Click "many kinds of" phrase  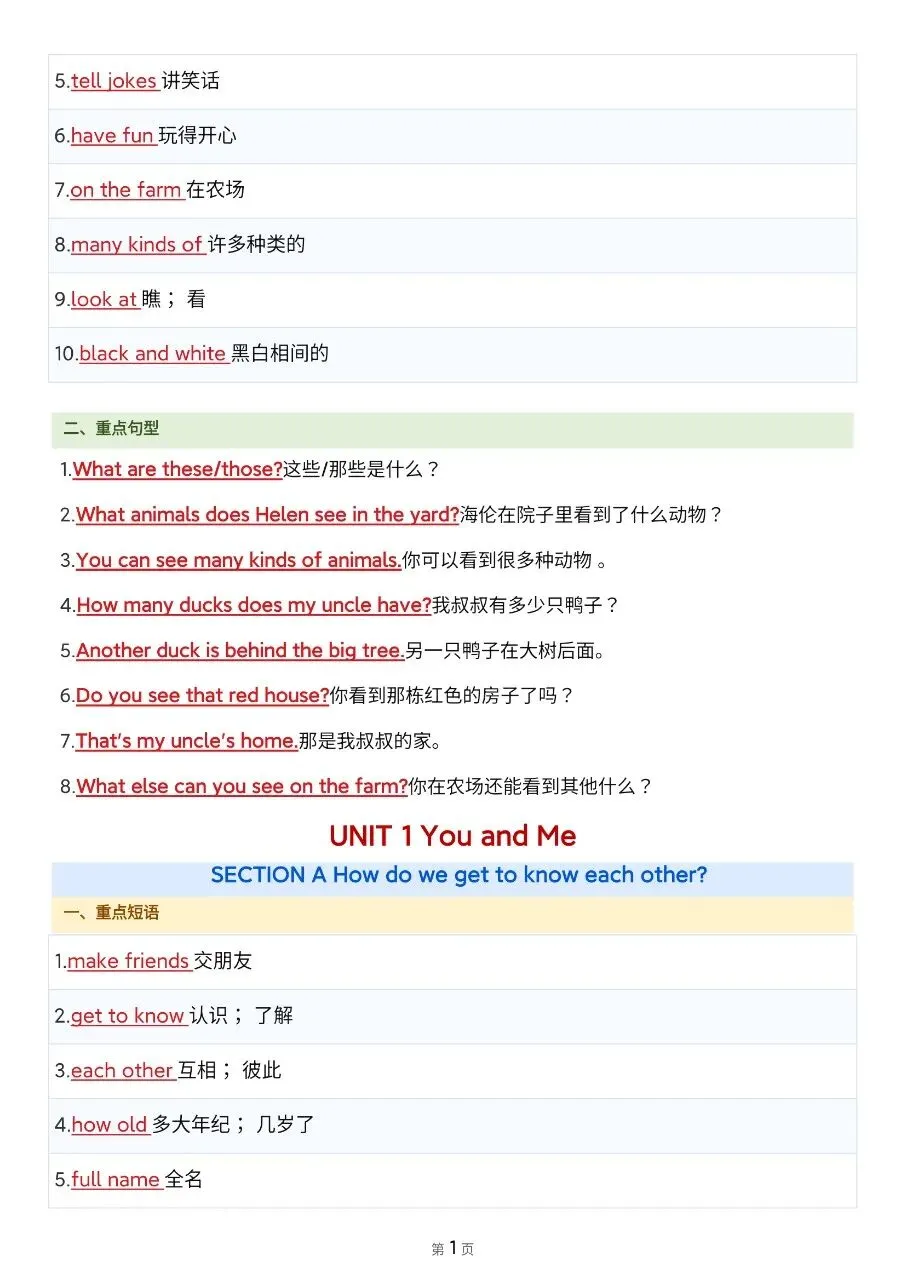point(138,244)
